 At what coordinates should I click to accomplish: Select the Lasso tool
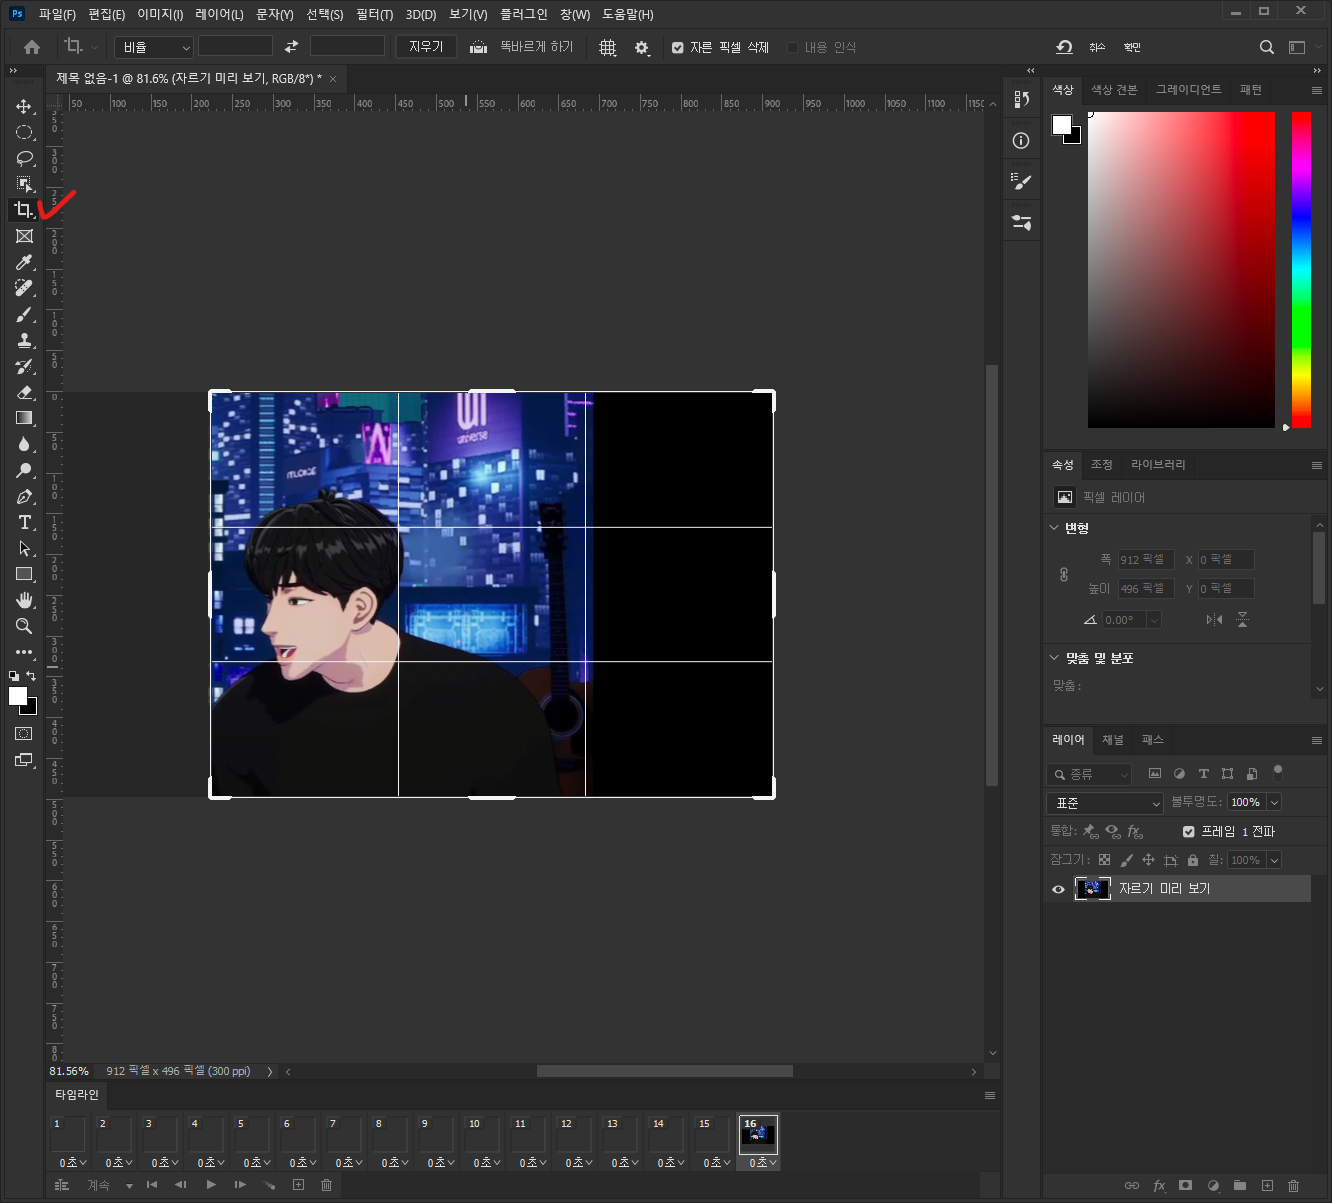(24, 158)
